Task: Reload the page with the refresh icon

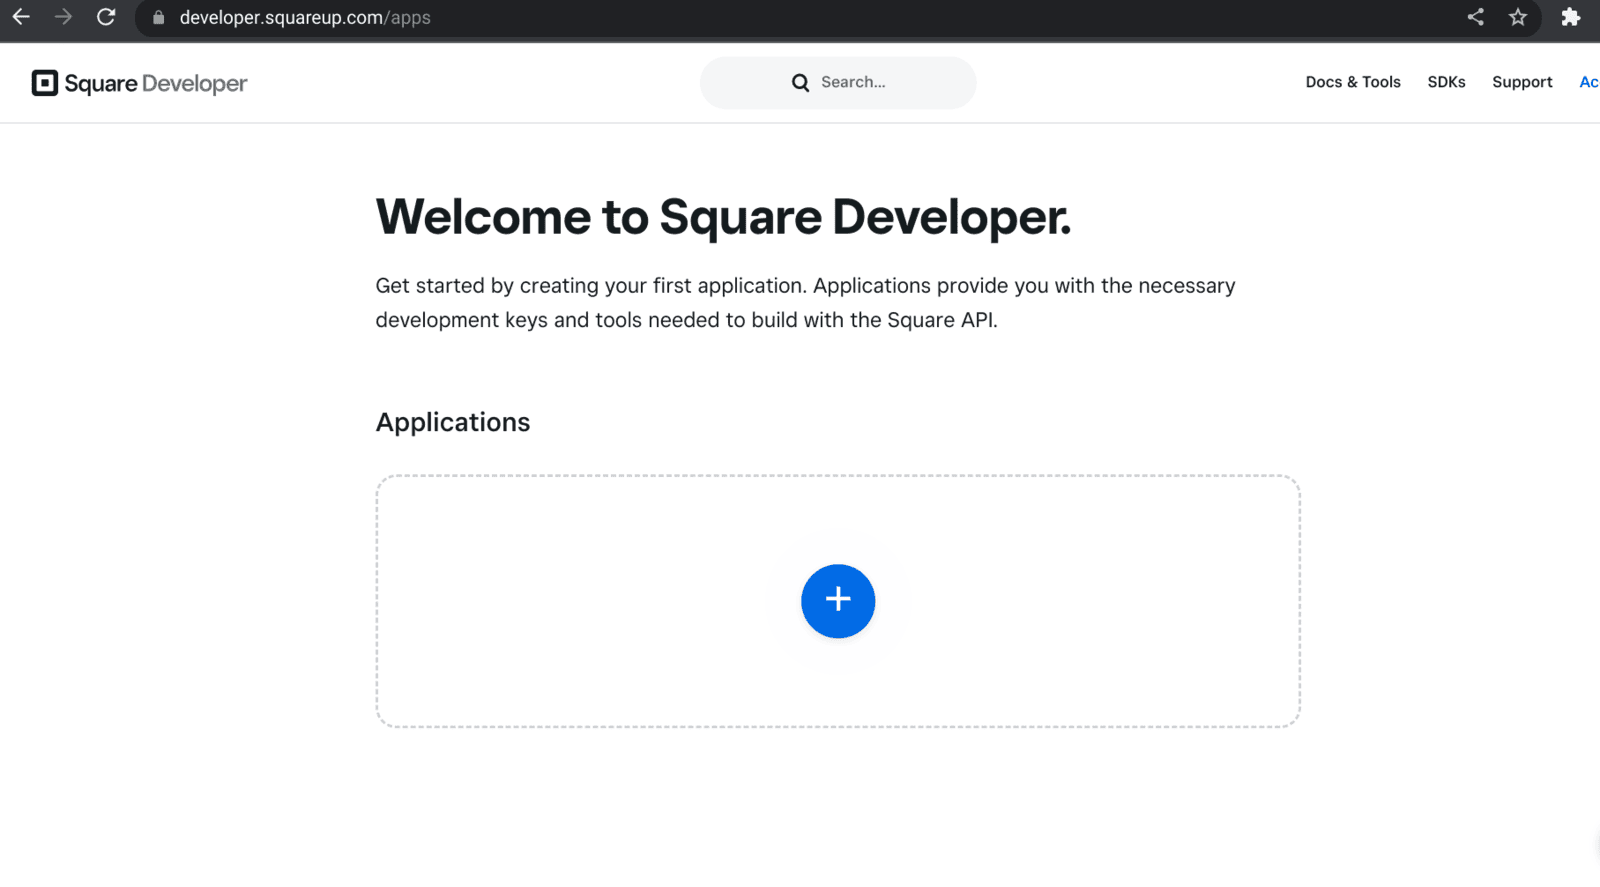Action: coord(106,17)
